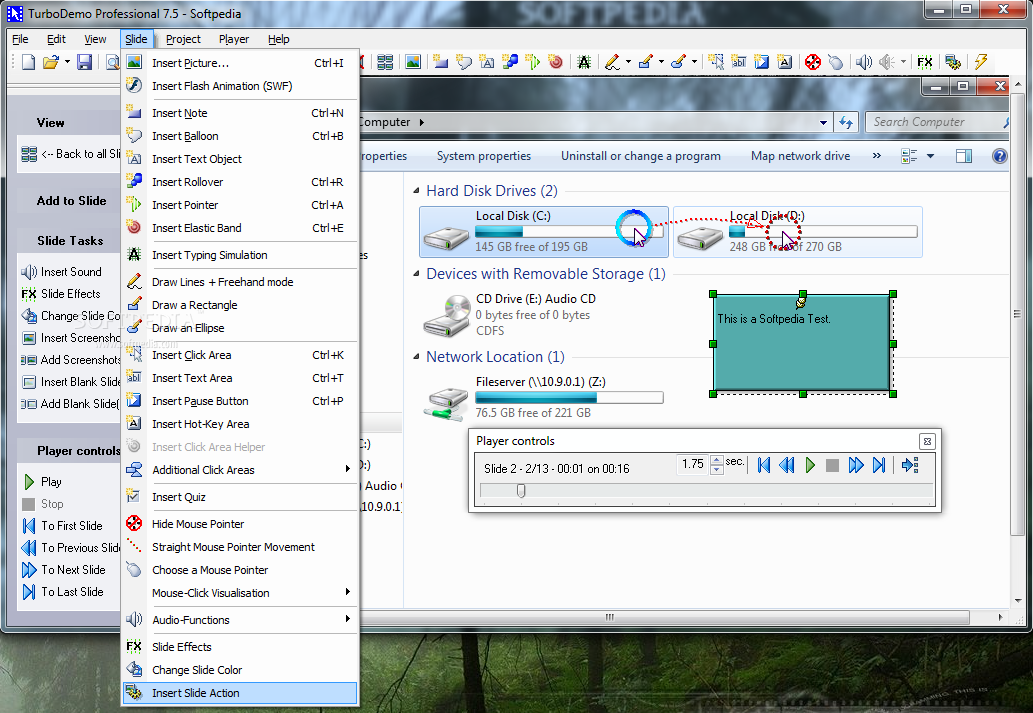
Task: Click the Insert Pointer toolbar icon
Action: (x=532, y=62)
